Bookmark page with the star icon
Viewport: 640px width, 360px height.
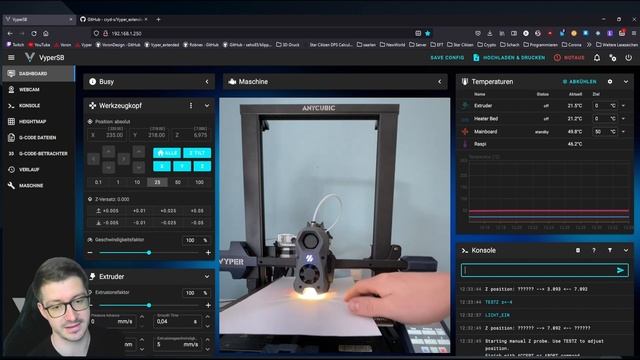coord(427,33)
